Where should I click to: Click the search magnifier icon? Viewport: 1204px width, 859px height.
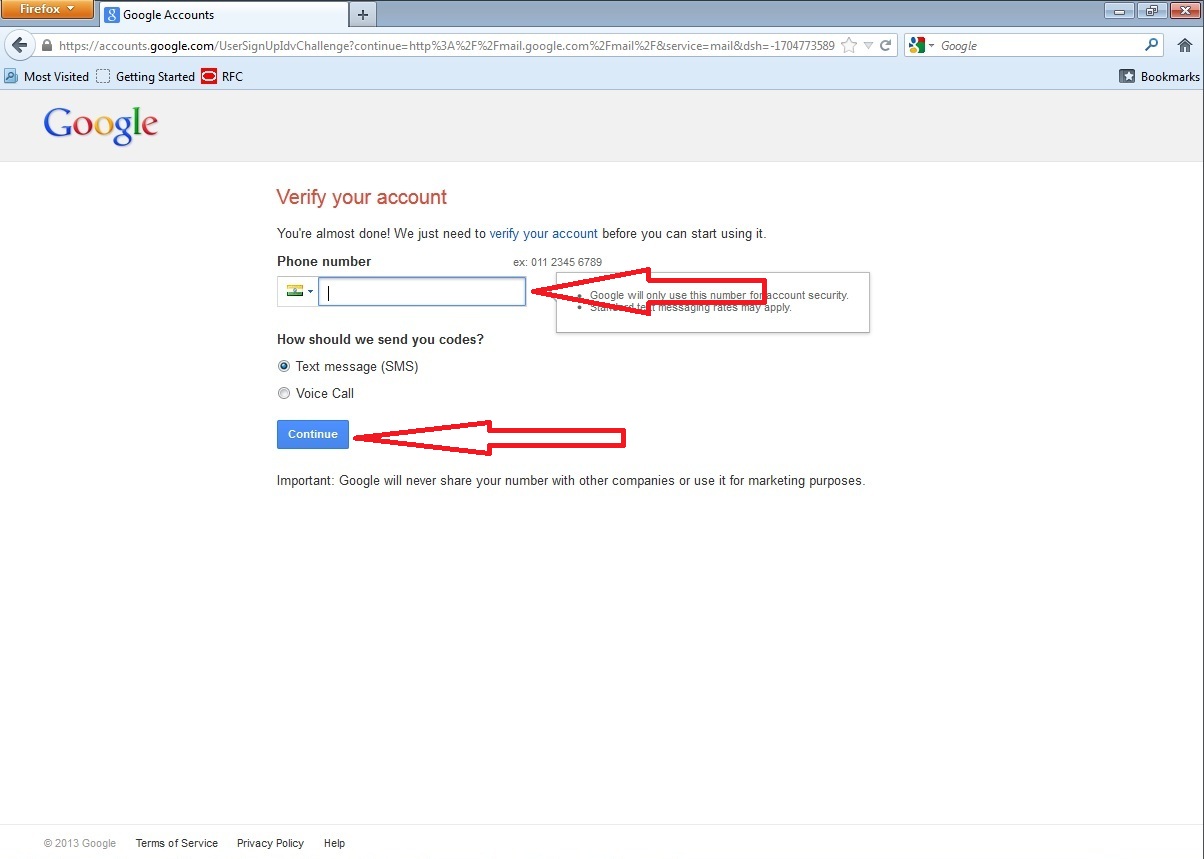coord(1152,45)
